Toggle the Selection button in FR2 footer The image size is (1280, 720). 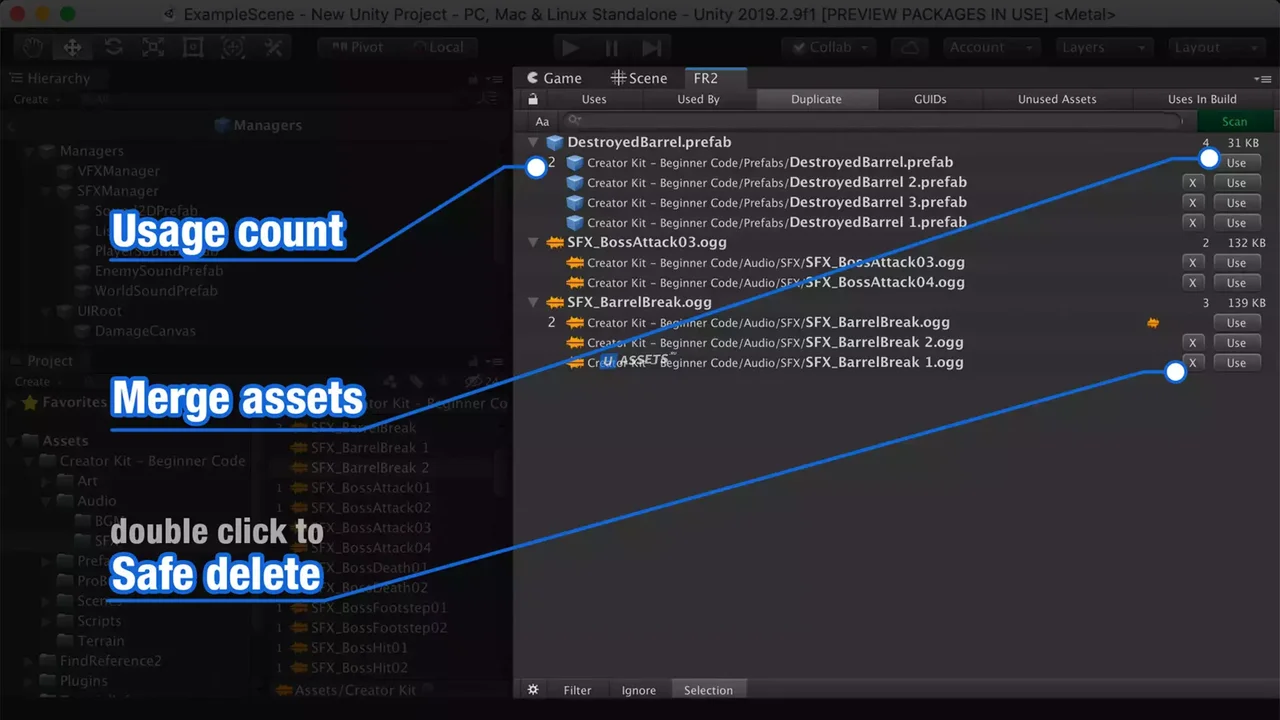708,690
